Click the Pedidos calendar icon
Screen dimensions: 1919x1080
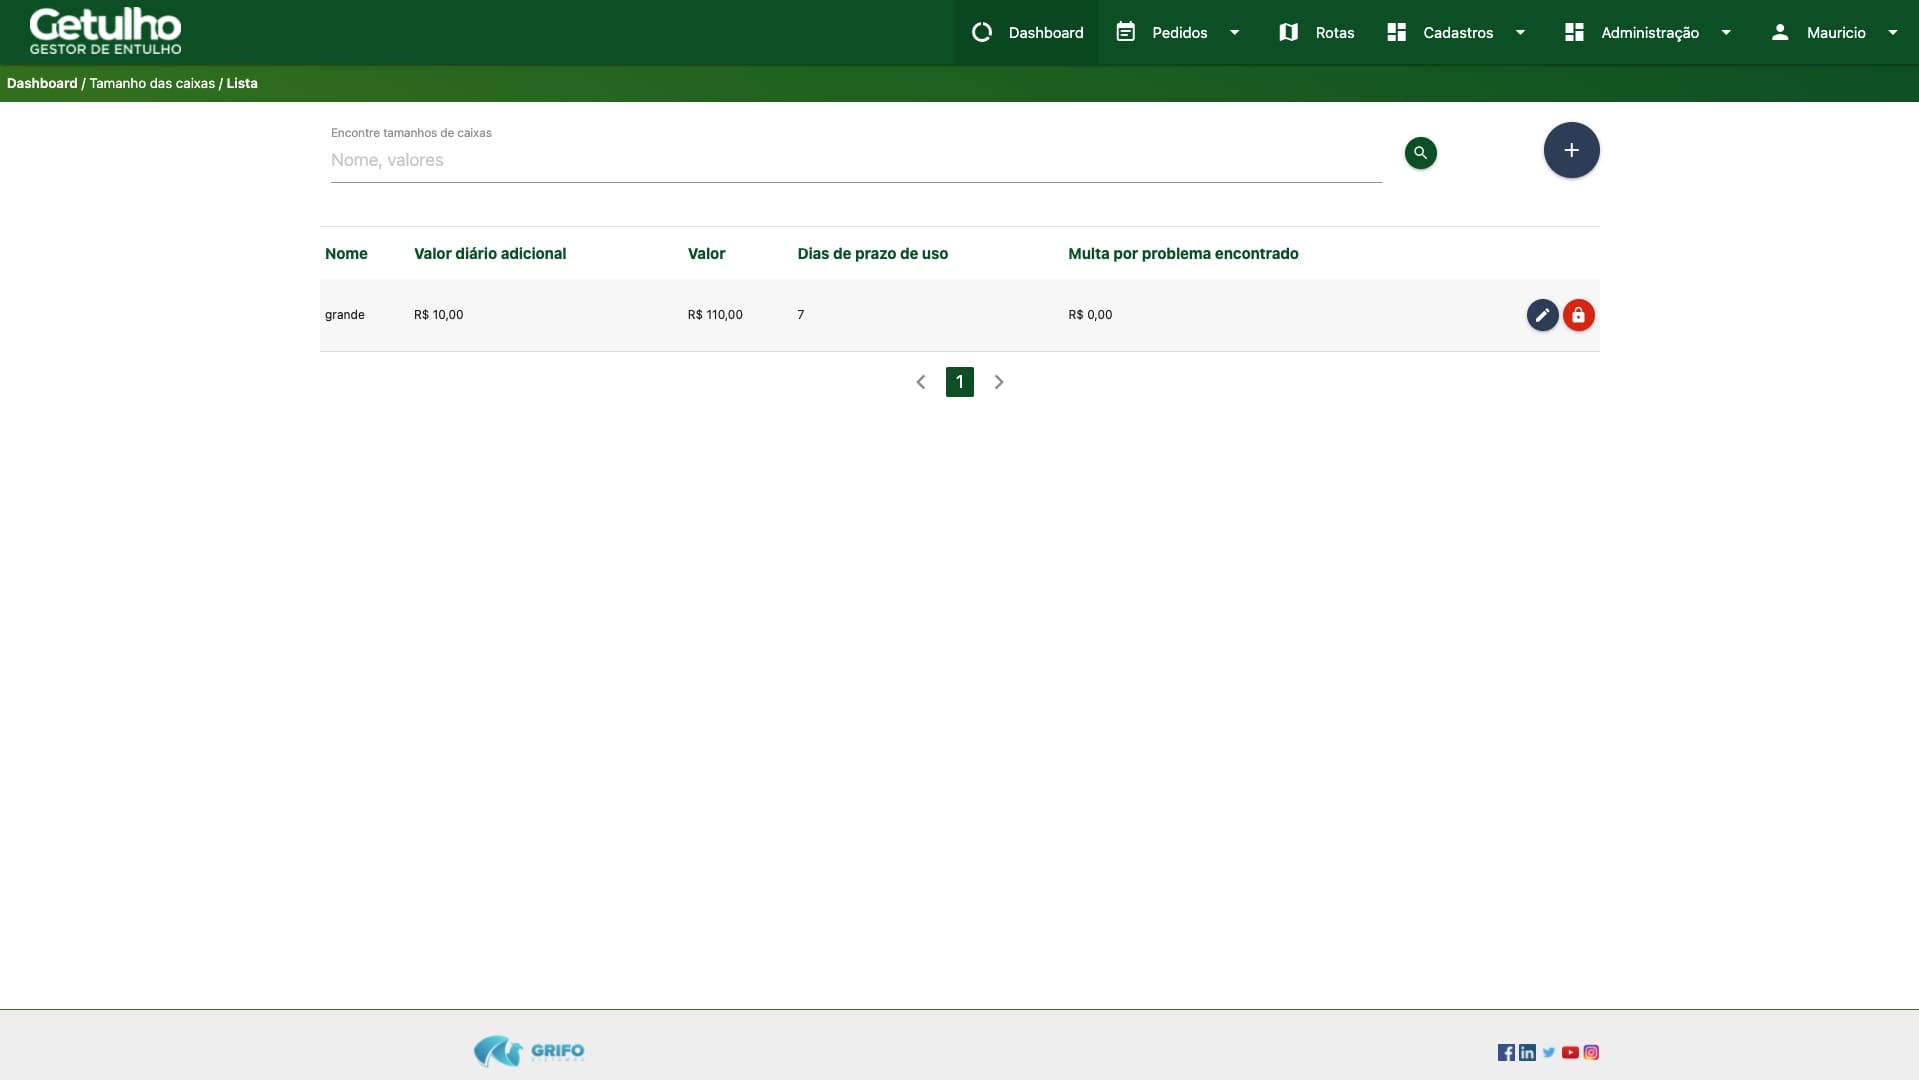(1125, 32)
